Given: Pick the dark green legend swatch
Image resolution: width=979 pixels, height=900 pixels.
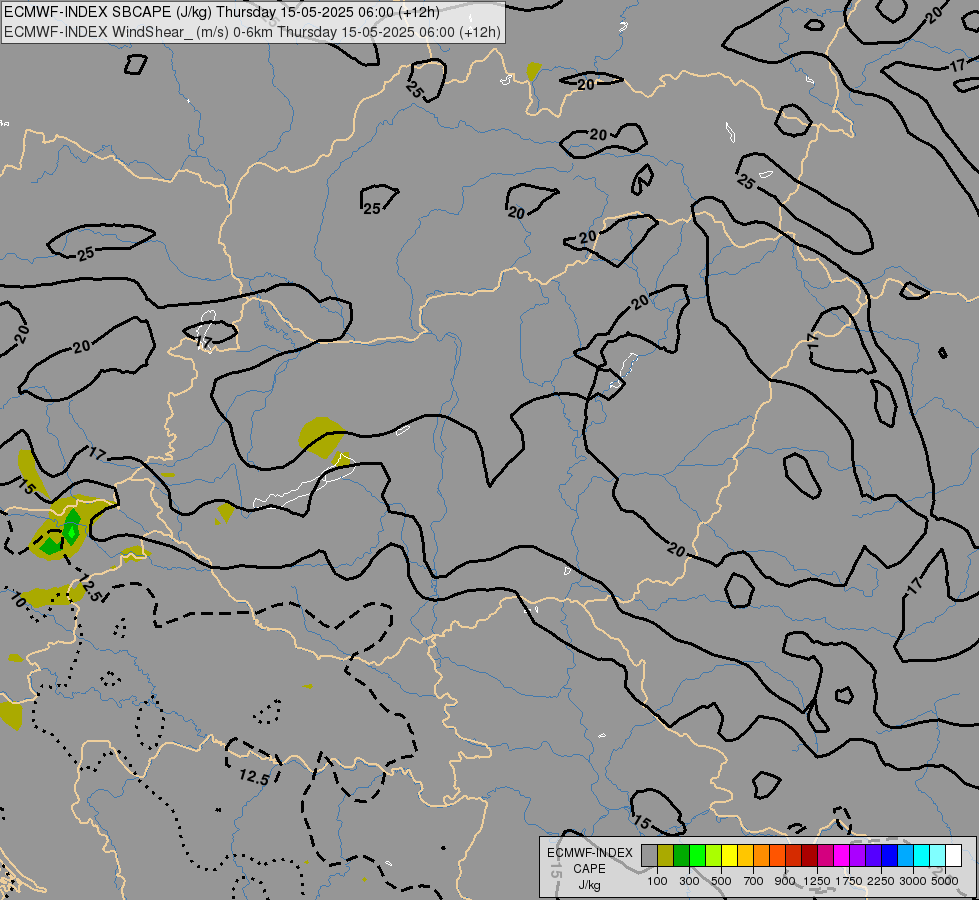Looking at the screenshot, I should click(x=681, y=856).
